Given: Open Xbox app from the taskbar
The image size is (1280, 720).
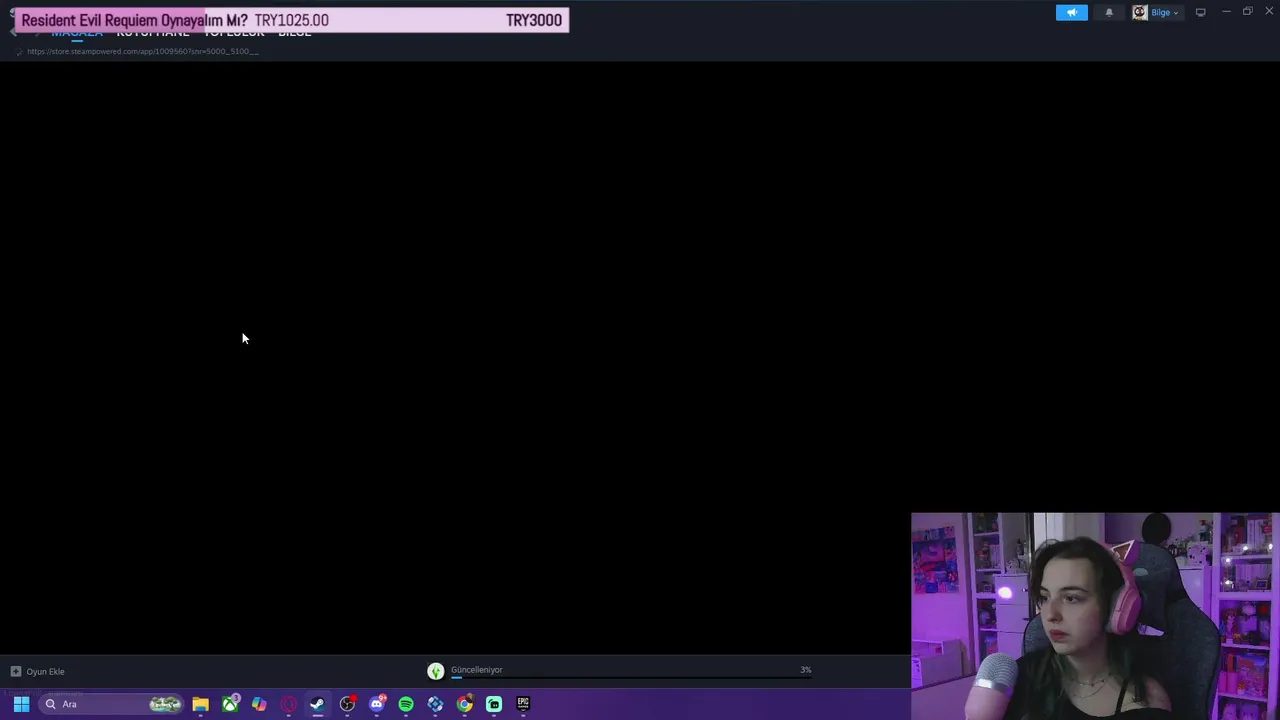Looking at the screenshot, I should click(x=230, y=704).
